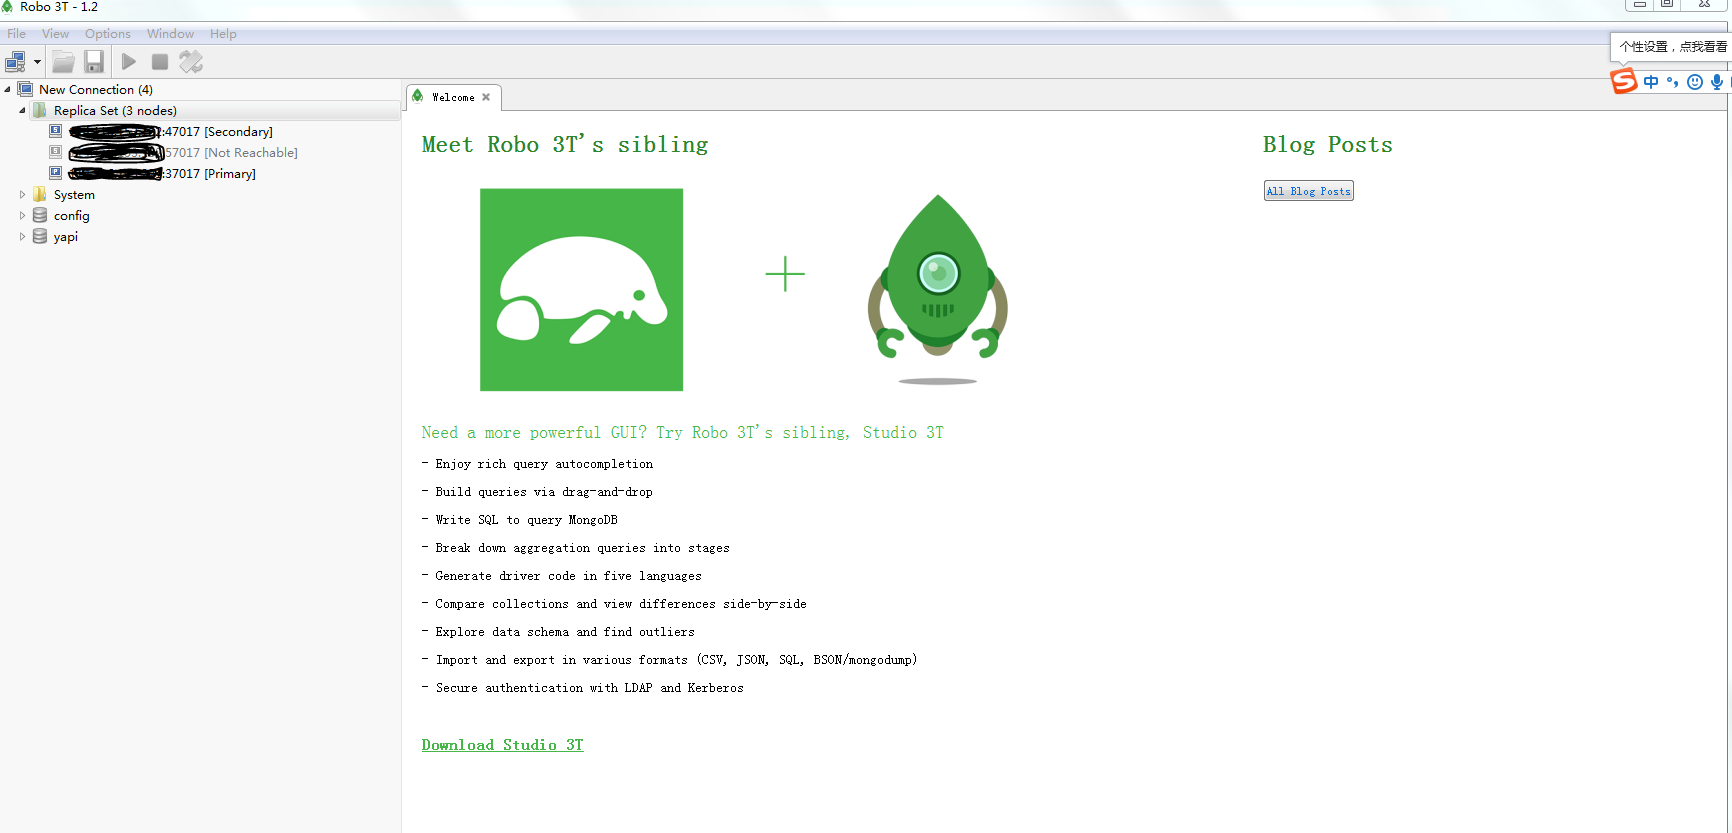Click the Sogou microphone voice input icon
Viewport: 1732px width, 833px height.
point(1717,82)
